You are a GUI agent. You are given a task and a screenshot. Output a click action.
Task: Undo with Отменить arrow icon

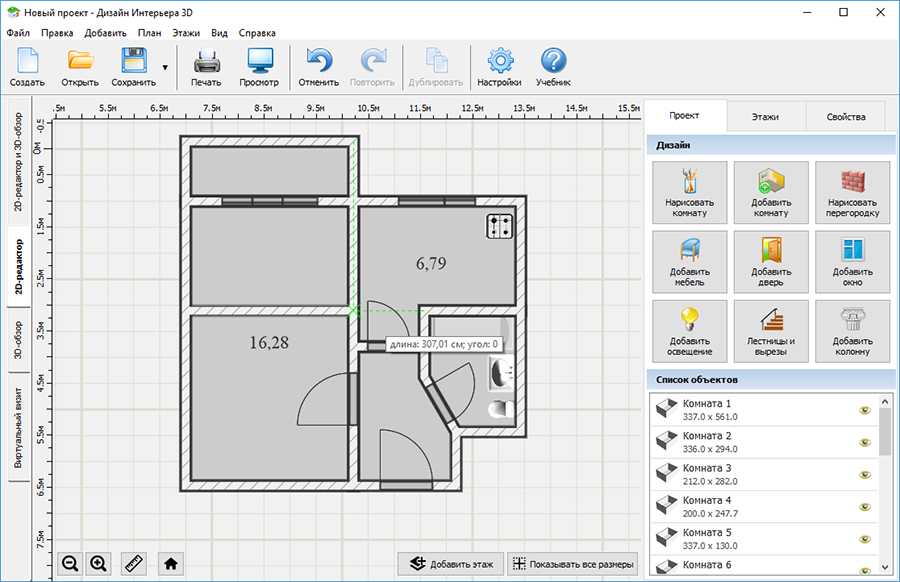point(319,67)
